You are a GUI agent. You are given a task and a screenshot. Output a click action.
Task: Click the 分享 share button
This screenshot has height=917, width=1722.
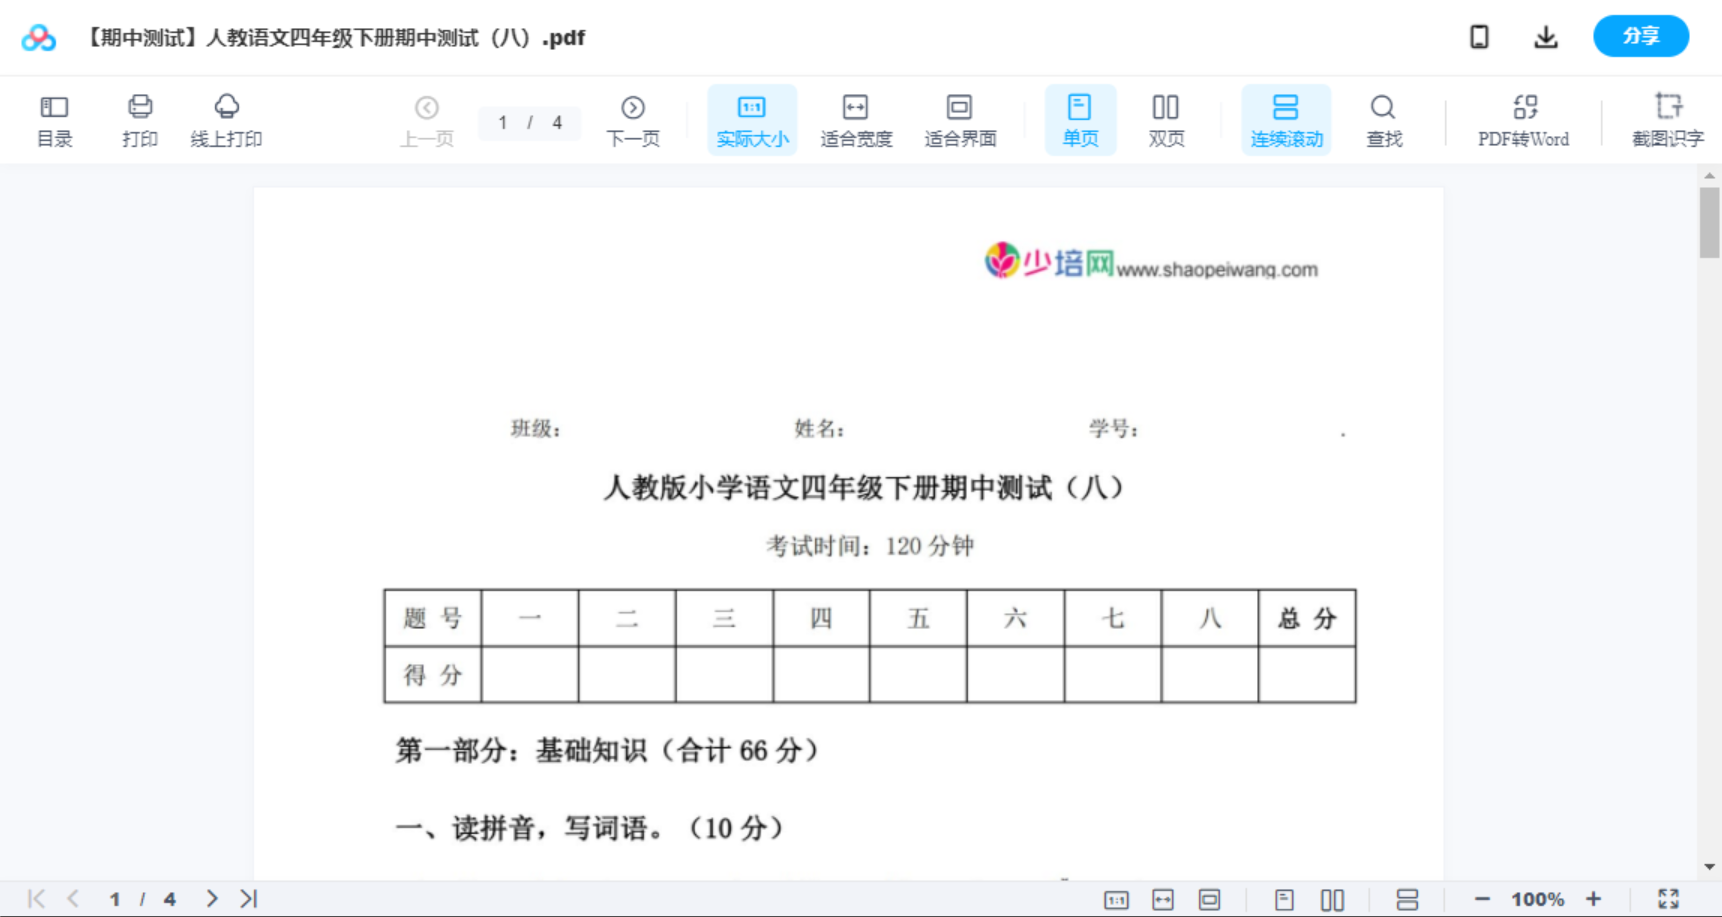[1640, 36]
